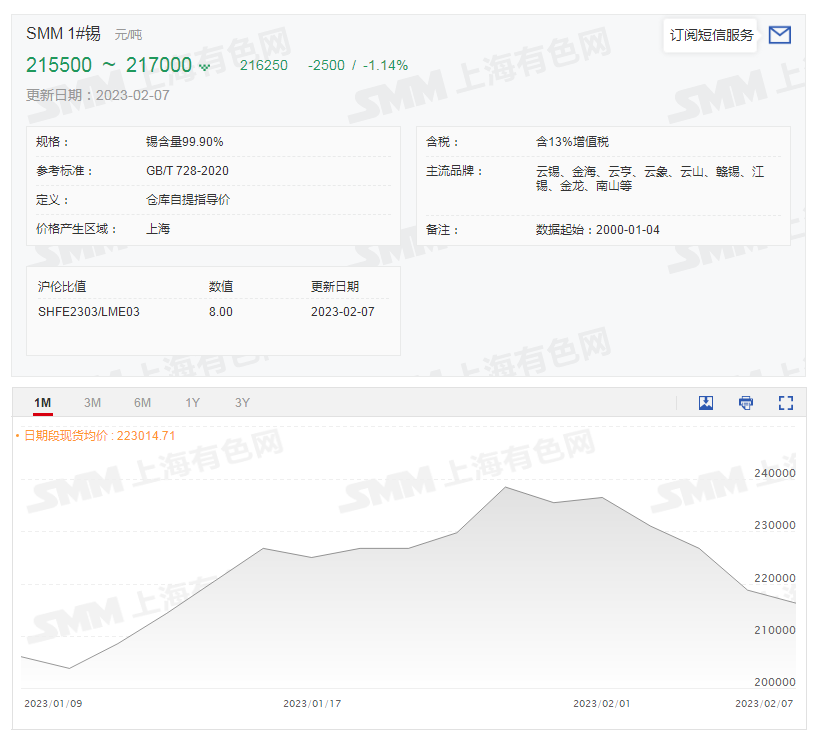Switch to the 3M time range
Screen dimensions: 817x745
click(92, 403)
